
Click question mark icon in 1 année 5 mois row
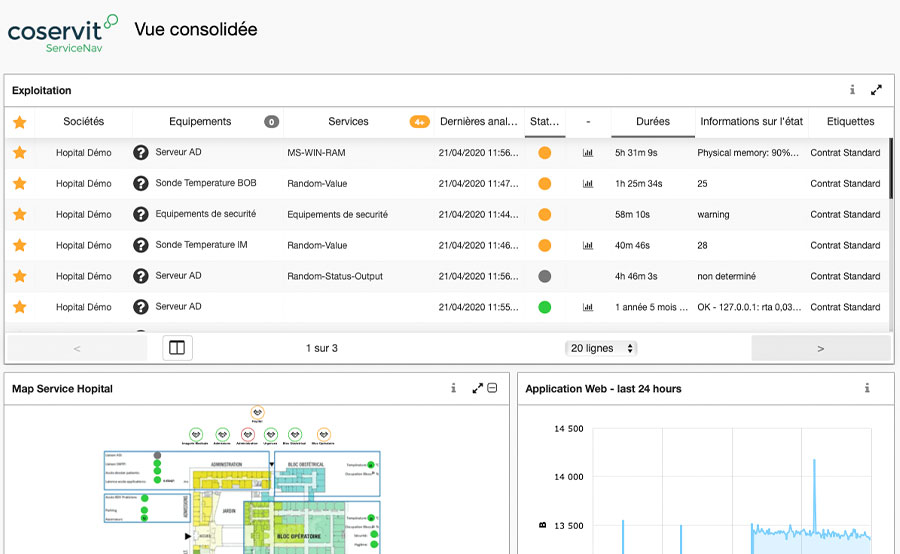tap(141, 307)
